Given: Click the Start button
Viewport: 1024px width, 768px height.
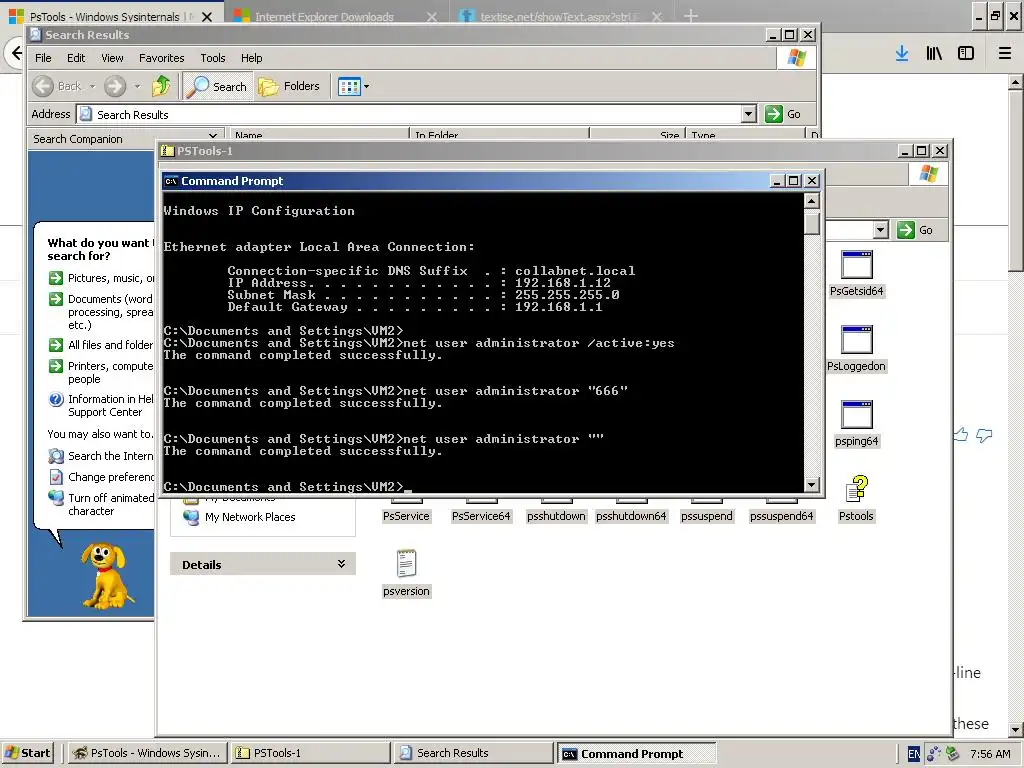Looking at the screenshot, I should click(29, 753).
